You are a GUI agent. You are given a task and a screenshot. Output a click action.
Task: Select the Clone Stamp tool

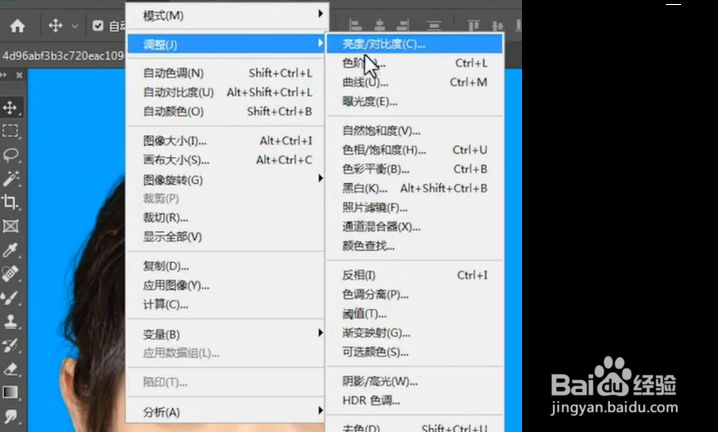[11, 321]
